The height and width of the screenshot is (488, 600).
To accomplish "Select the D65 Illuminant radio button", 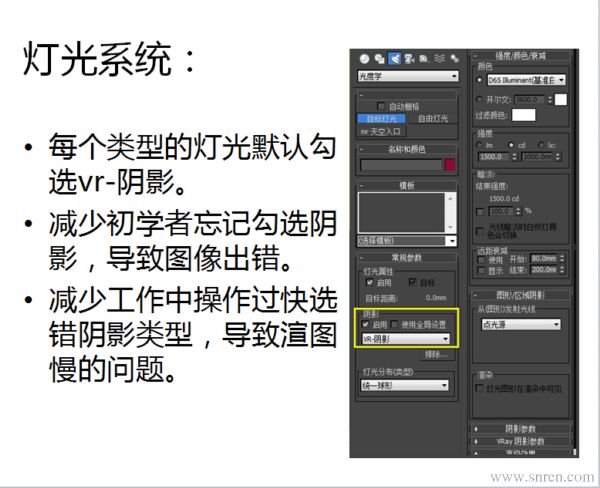I will click(x=479, y=80).
